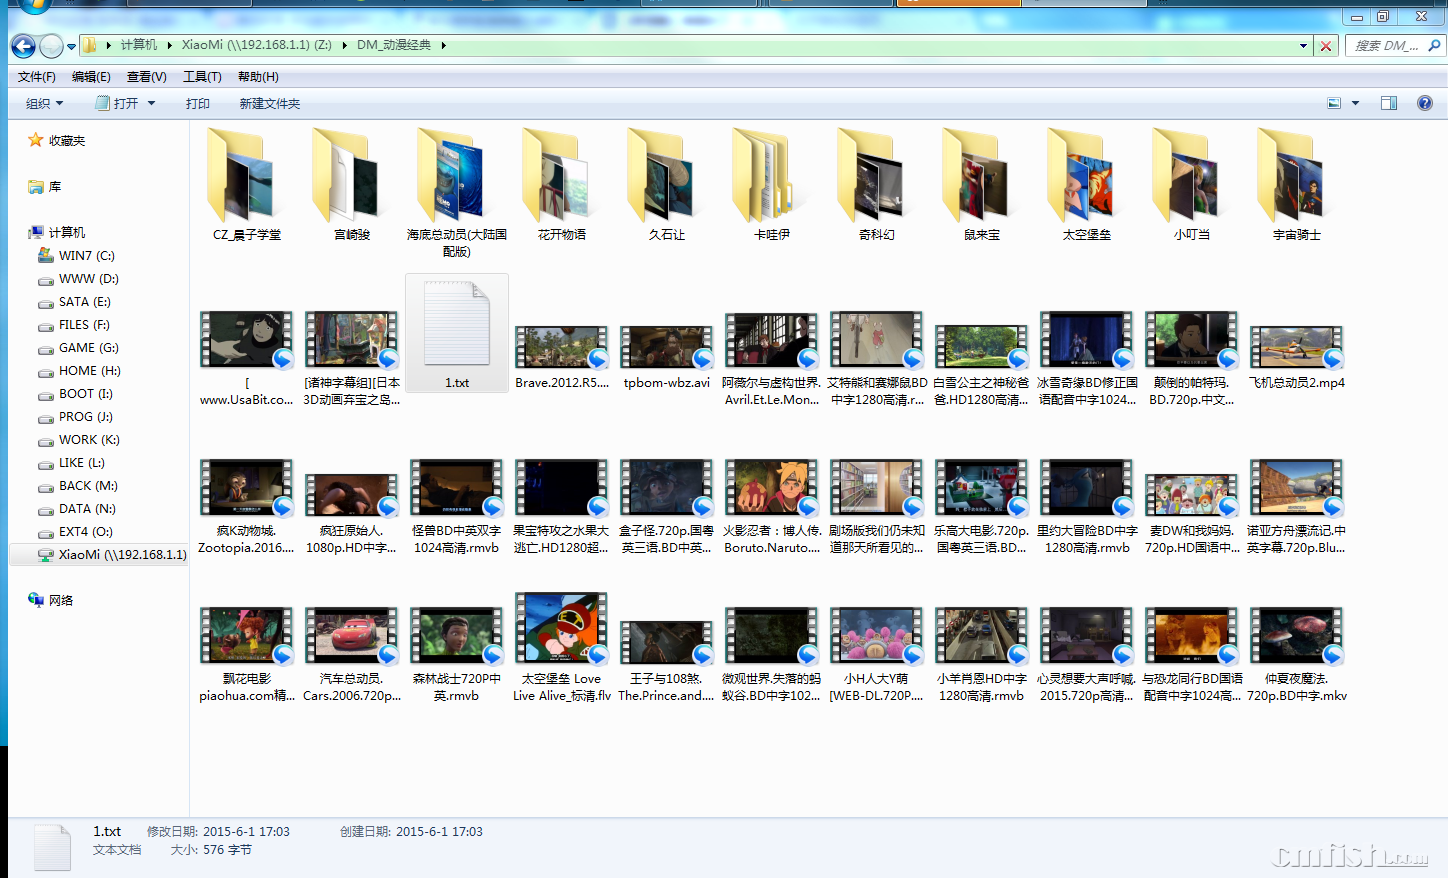Screen dimensions: 1448x878
Task: Click the help question mark icon
Action: click(x=1425, y=103)
